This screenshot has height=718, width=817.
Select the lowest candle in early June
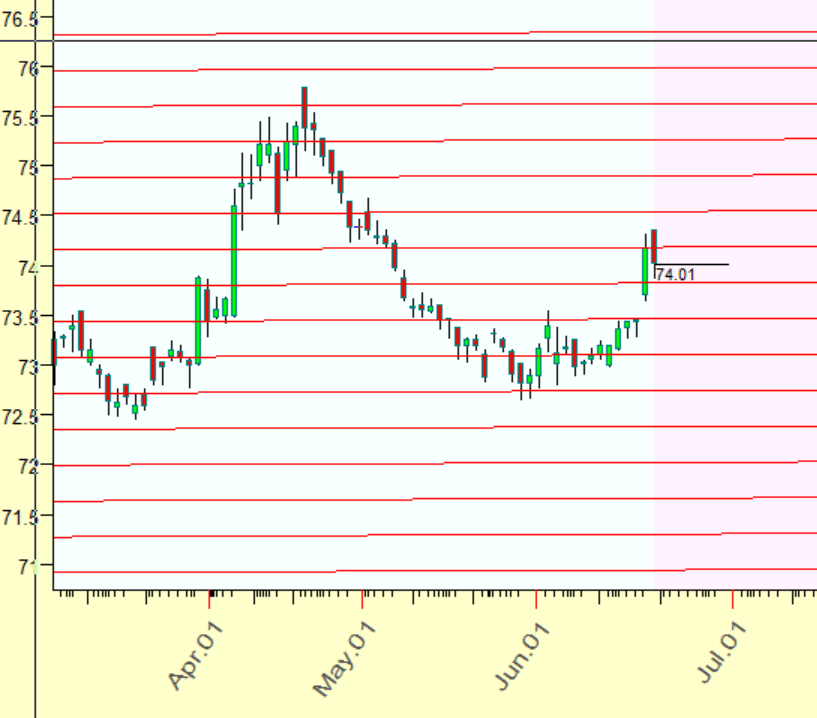[520, 374]
